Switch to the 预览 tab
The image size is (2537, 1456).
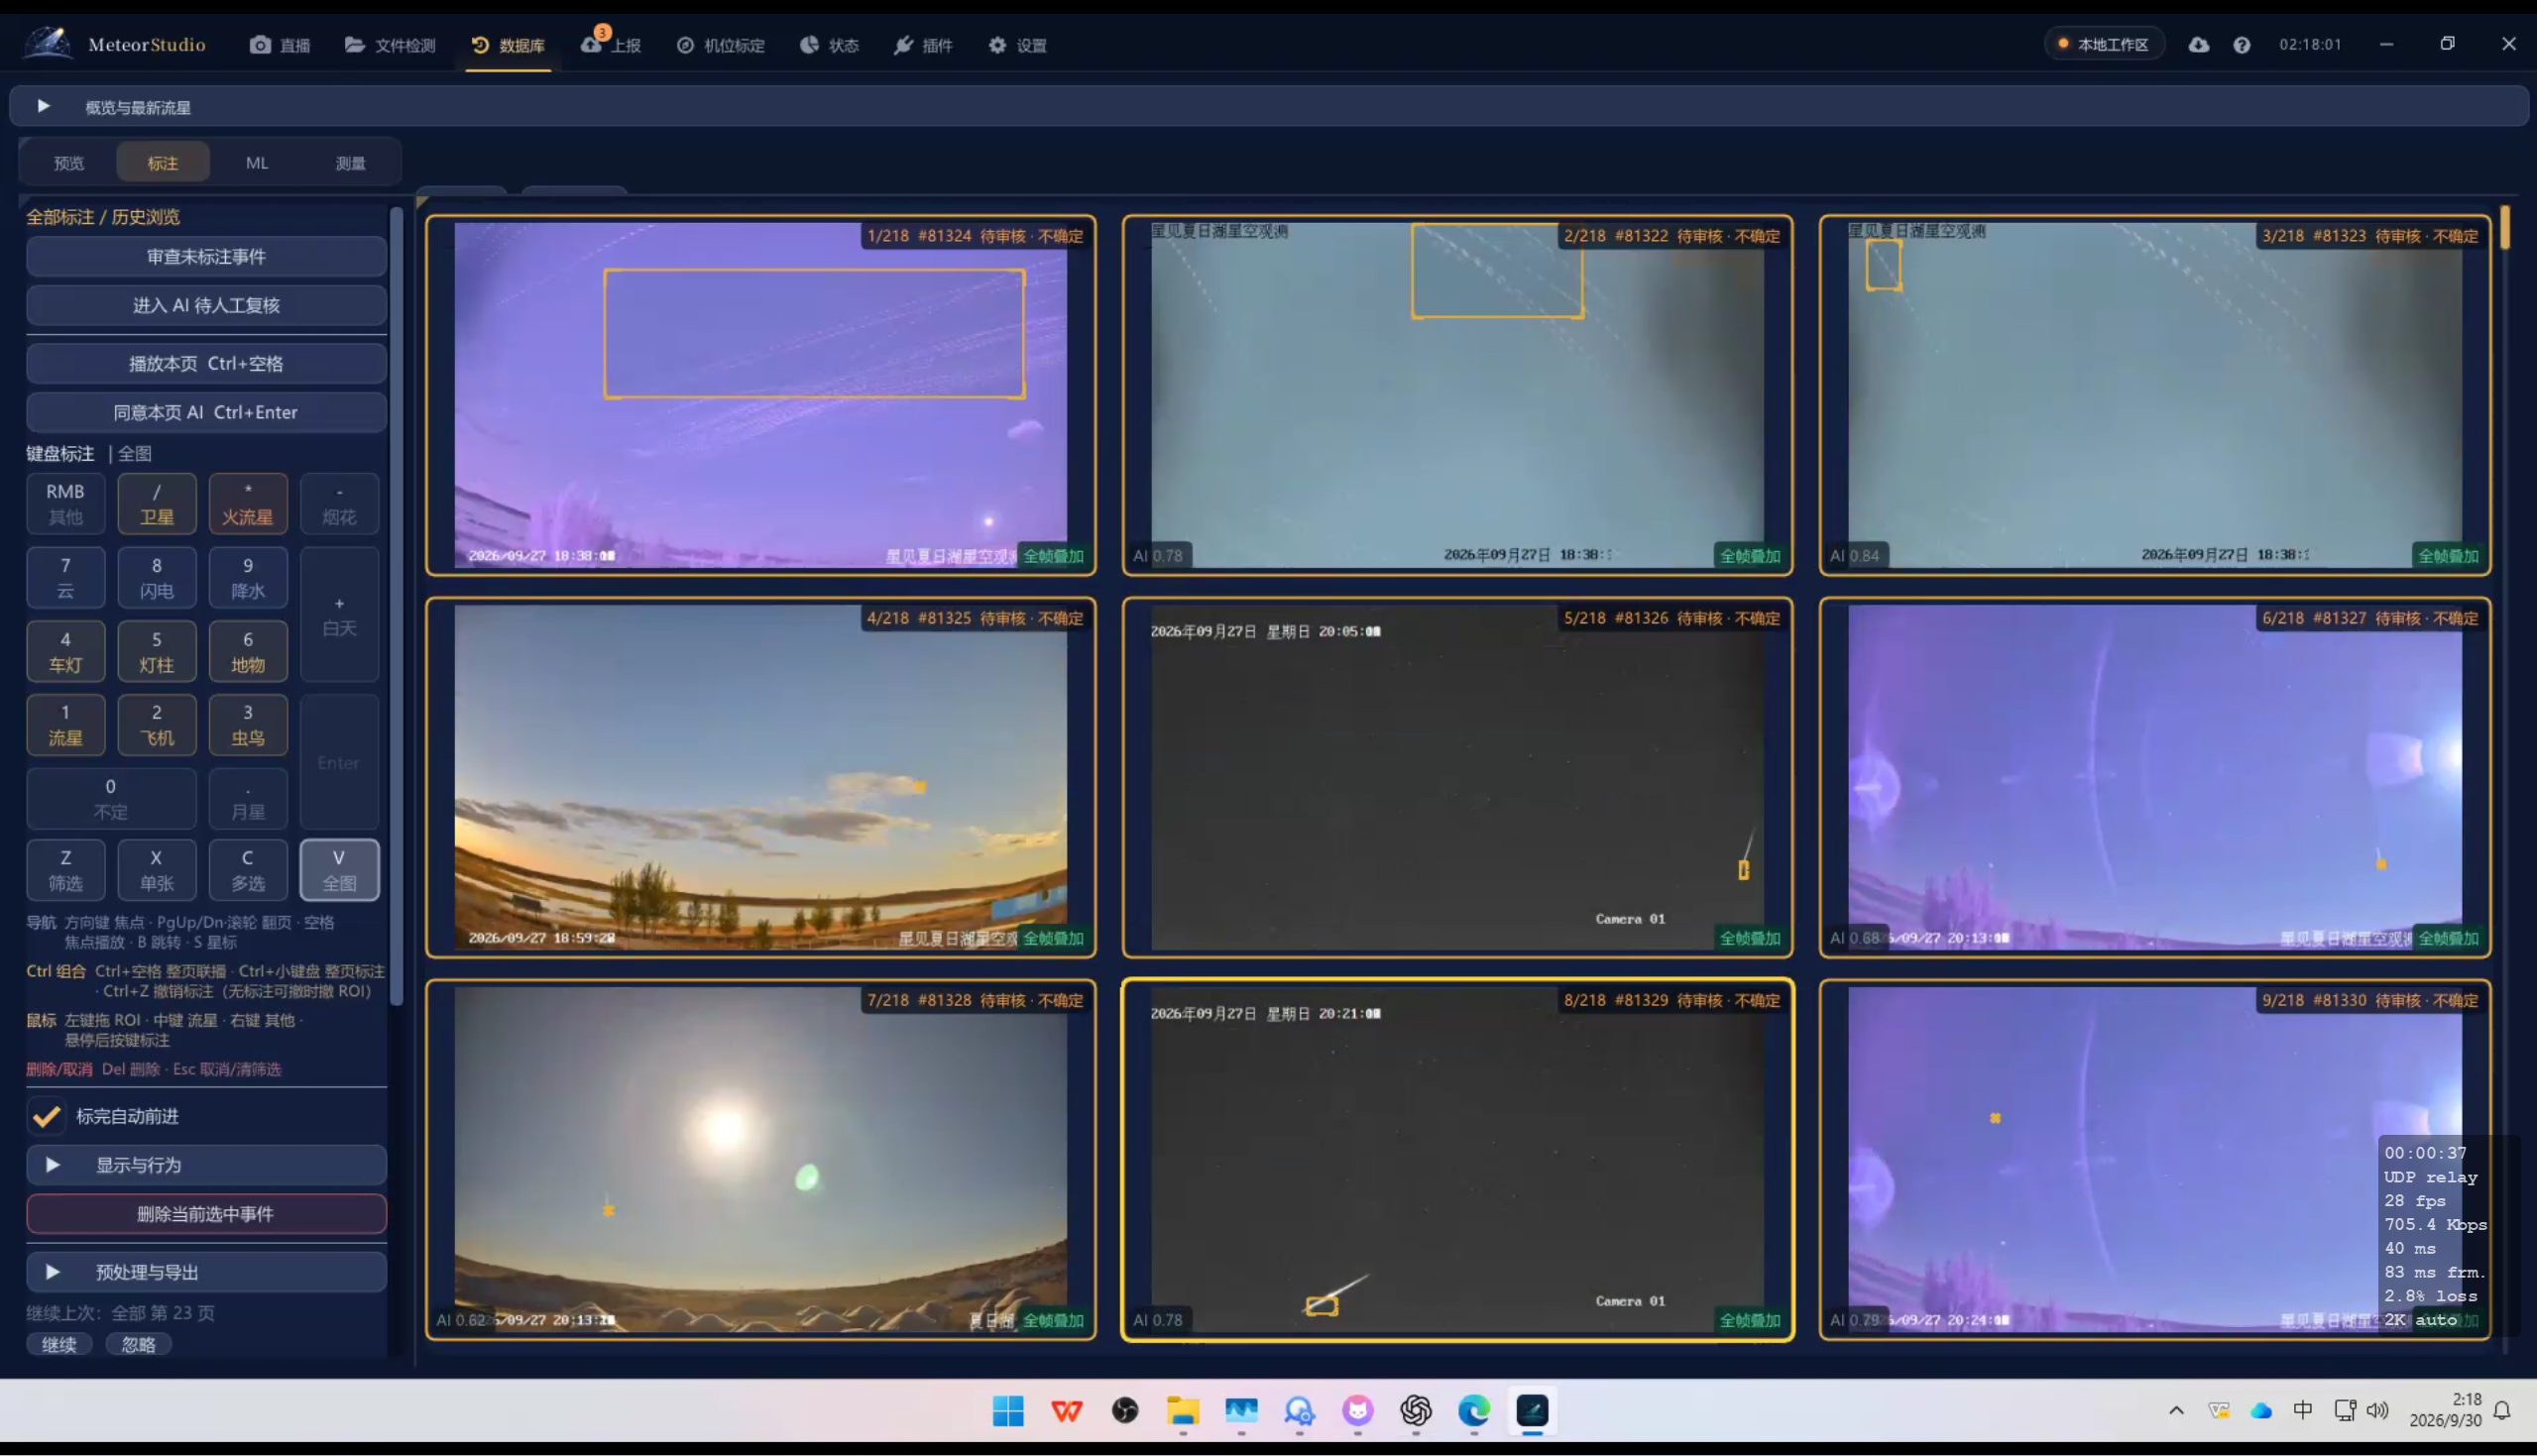[69, 162]
